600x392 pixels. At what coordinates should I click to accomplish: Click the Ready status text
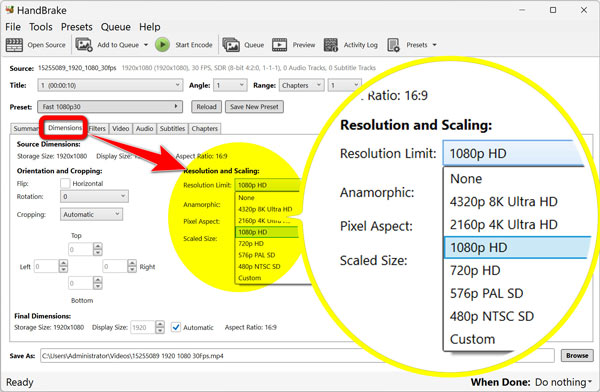click(20, 382)
